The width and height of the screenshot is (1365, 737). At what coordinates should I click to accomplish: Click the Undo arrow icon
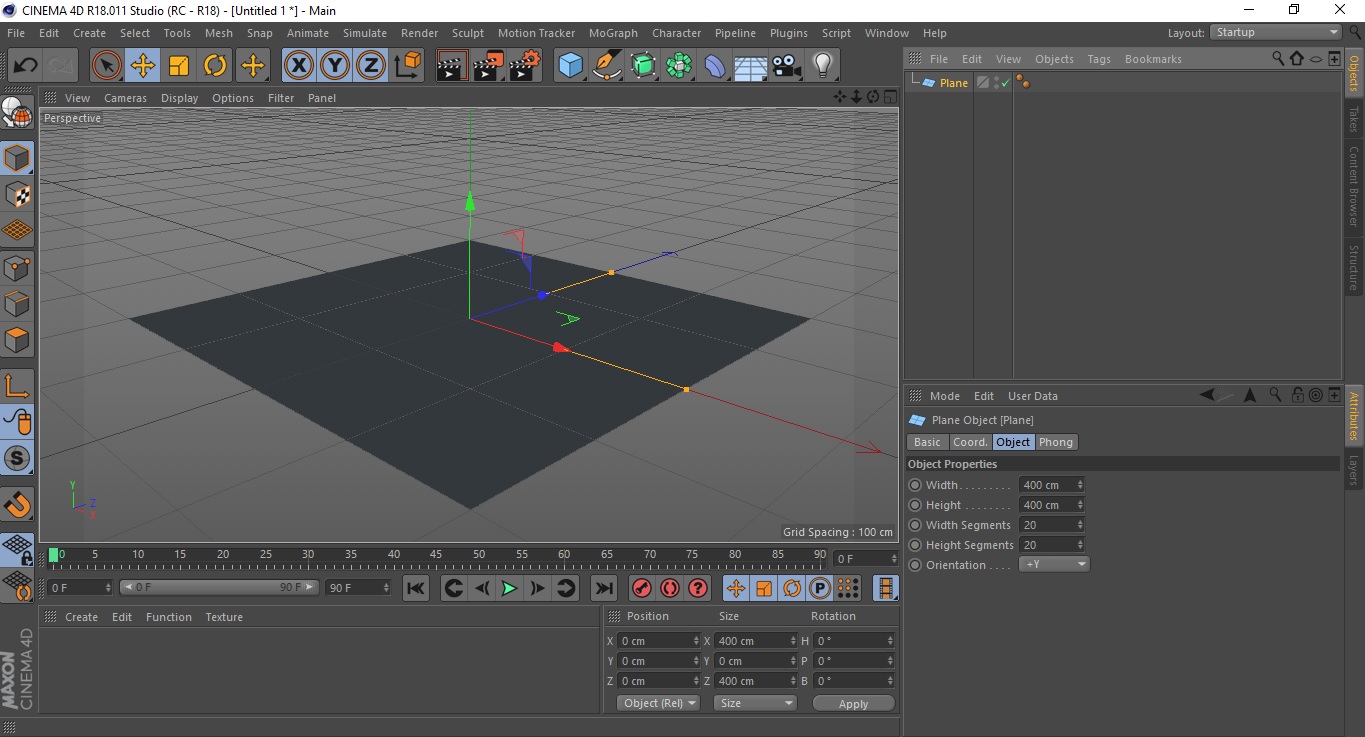25,66
